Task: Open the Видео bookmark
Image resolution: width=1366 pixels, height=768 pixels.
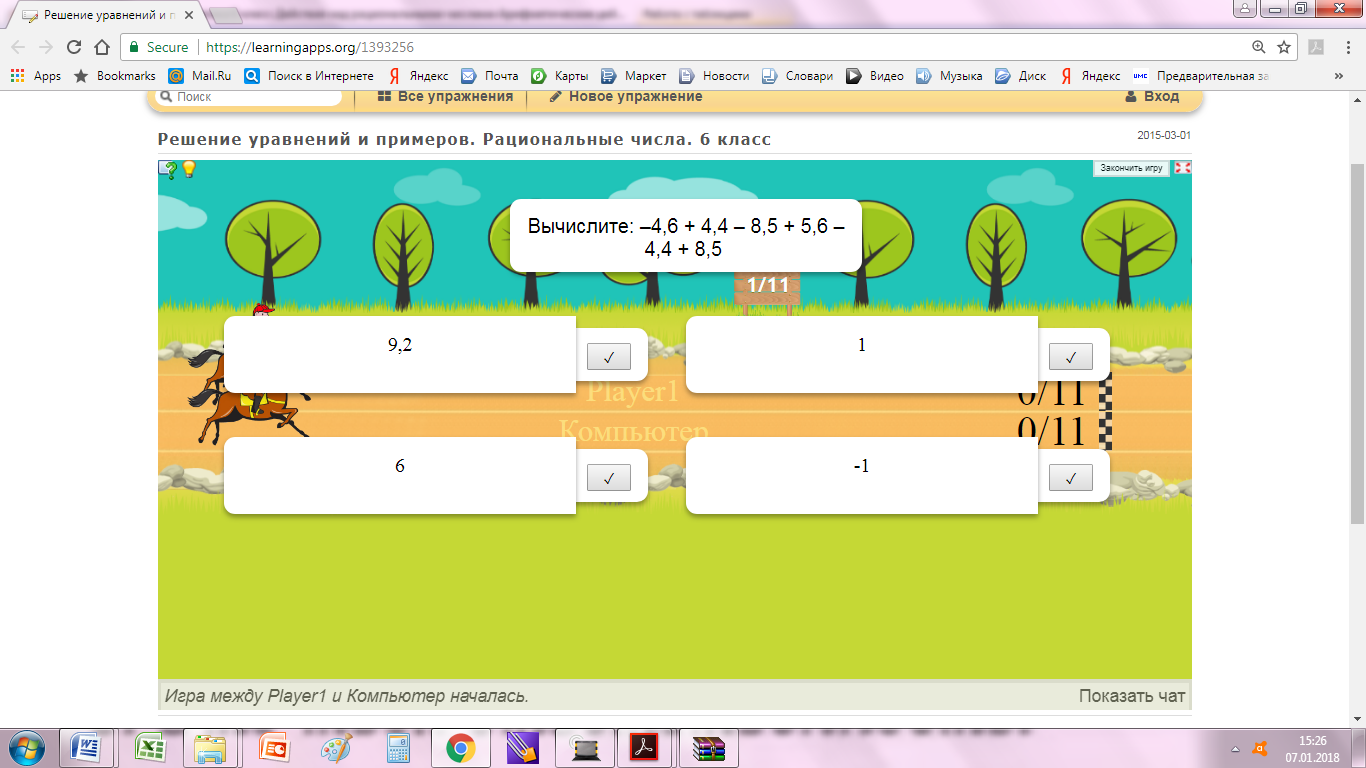Action: tap(875, 76)
